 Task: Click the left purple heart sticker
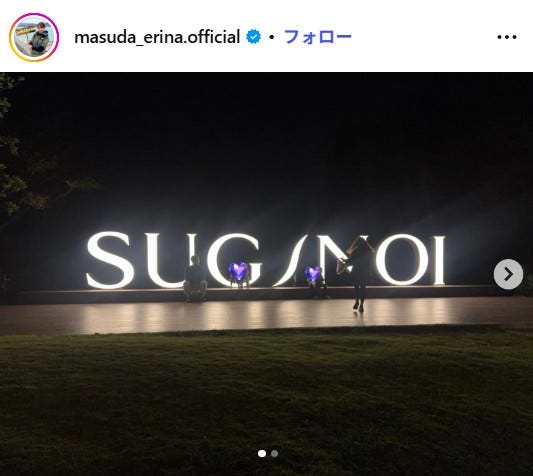coord(238,271)
